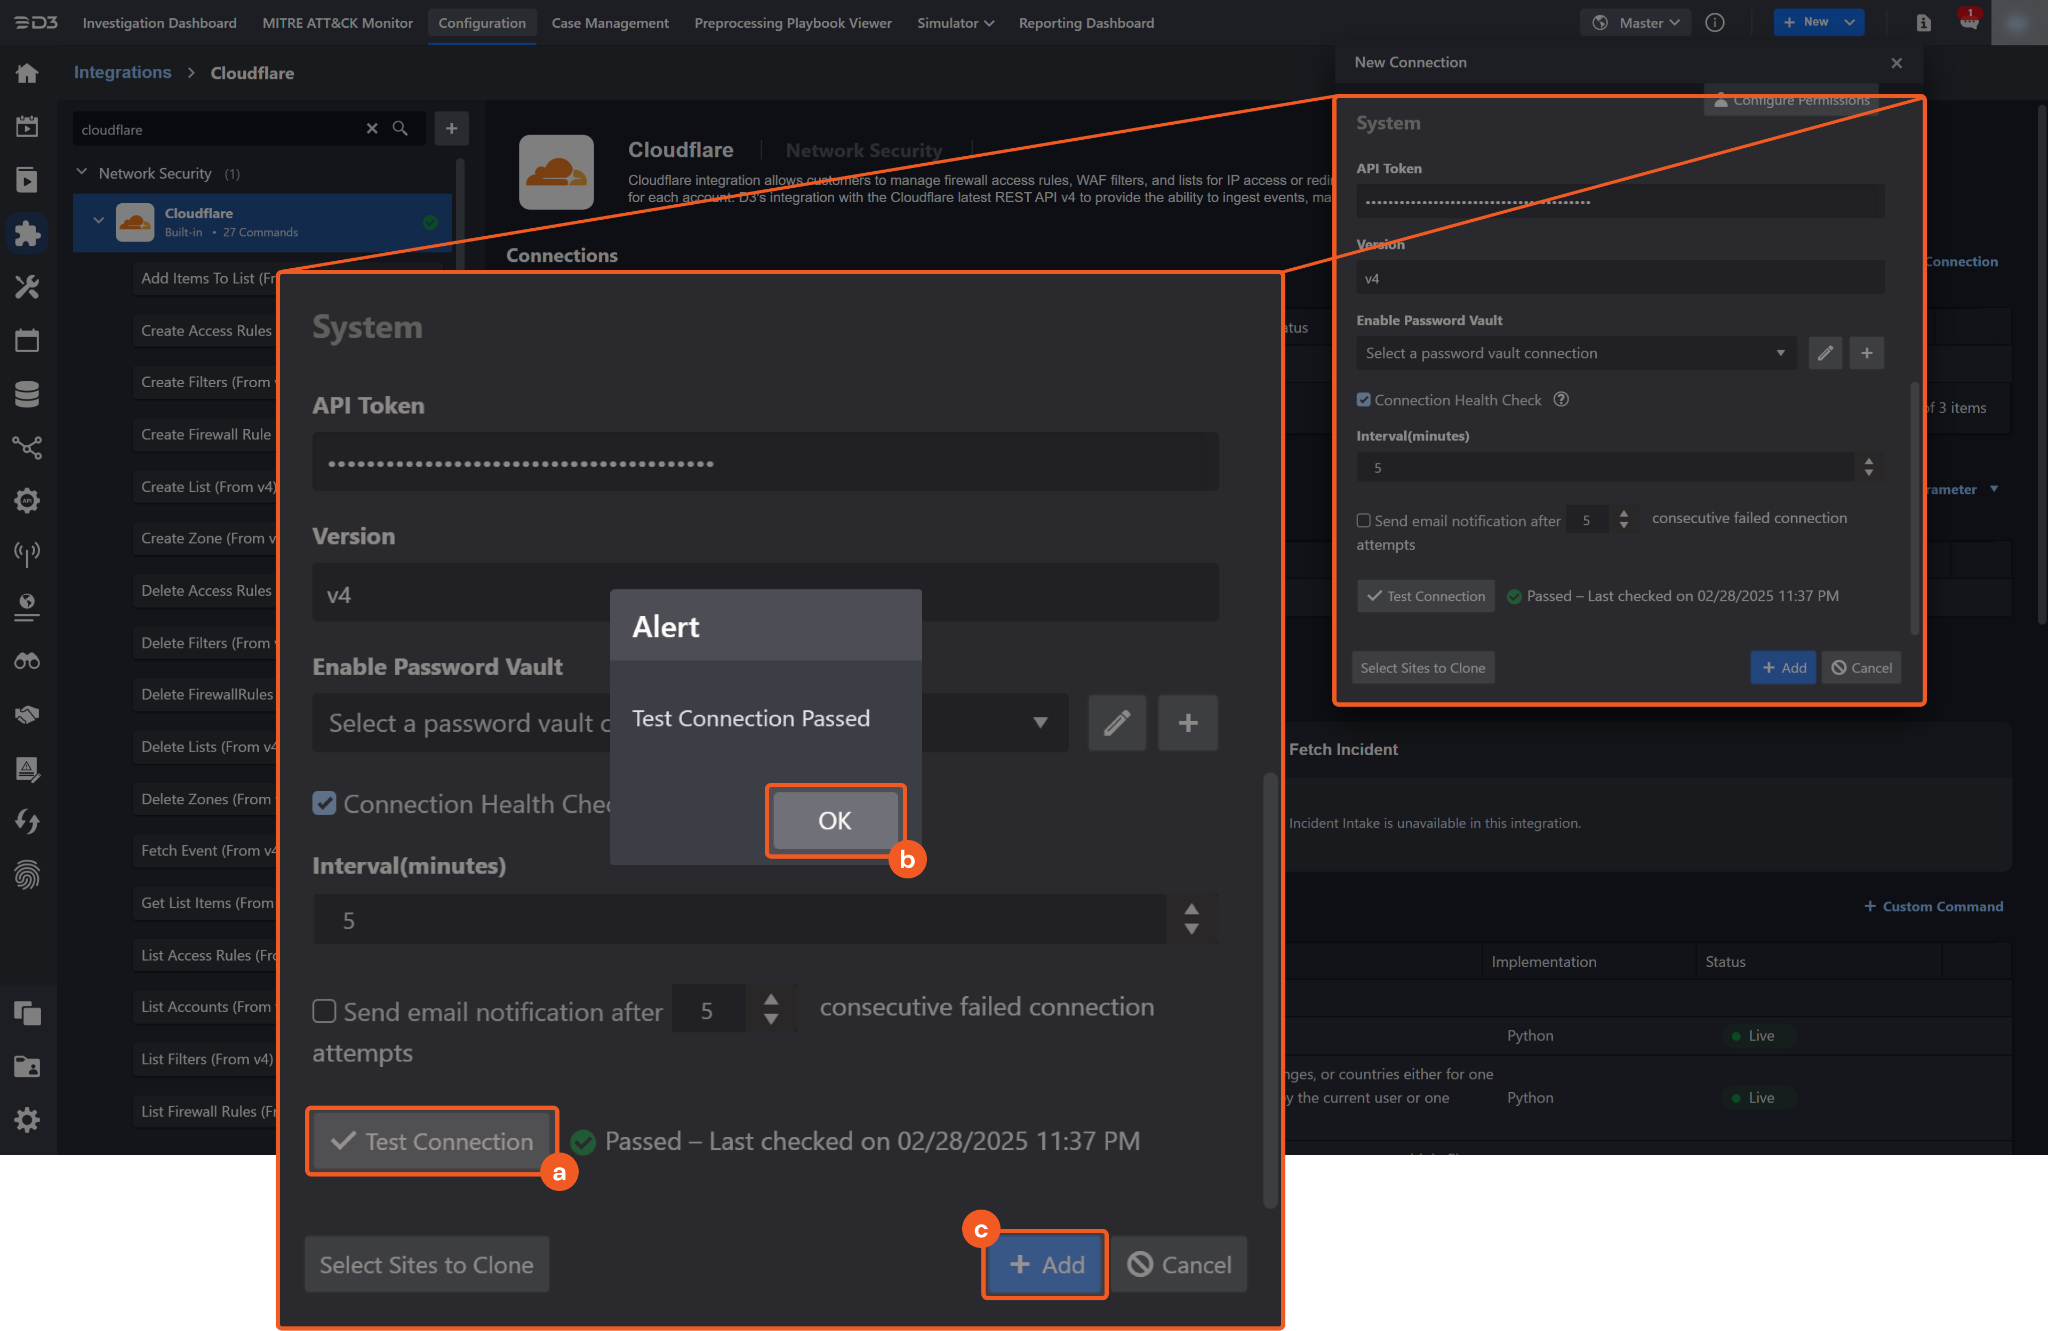Collapse the Network Security category

[x=82, y=173]
